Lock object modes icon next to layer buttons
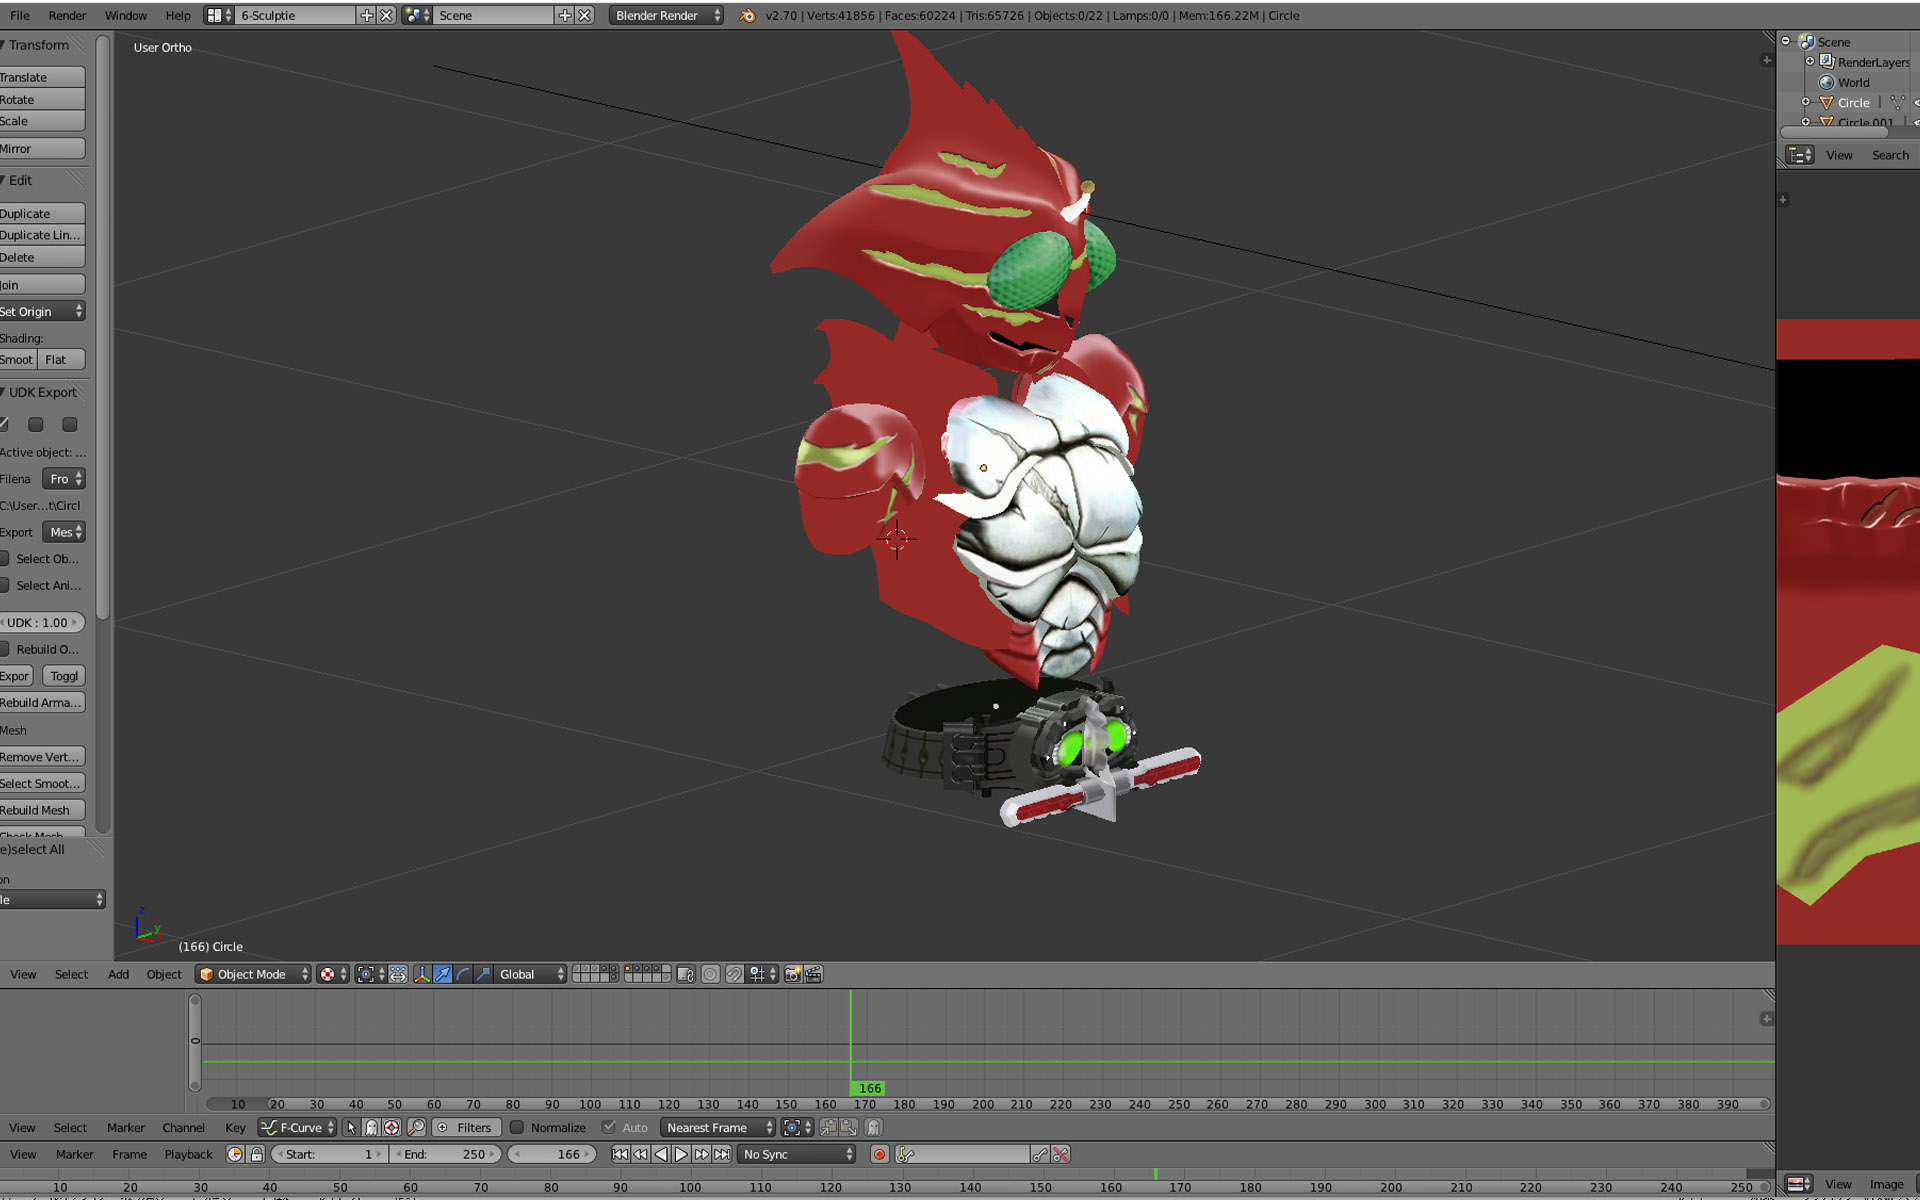The height and width of the screenshot is (1200, 1920). click(x=685, y=974)
